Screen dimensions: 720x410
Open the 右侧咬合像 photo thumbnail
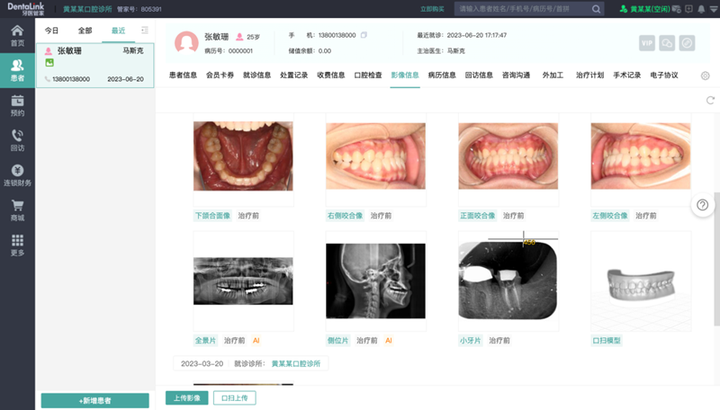click(x=376, y=156)
